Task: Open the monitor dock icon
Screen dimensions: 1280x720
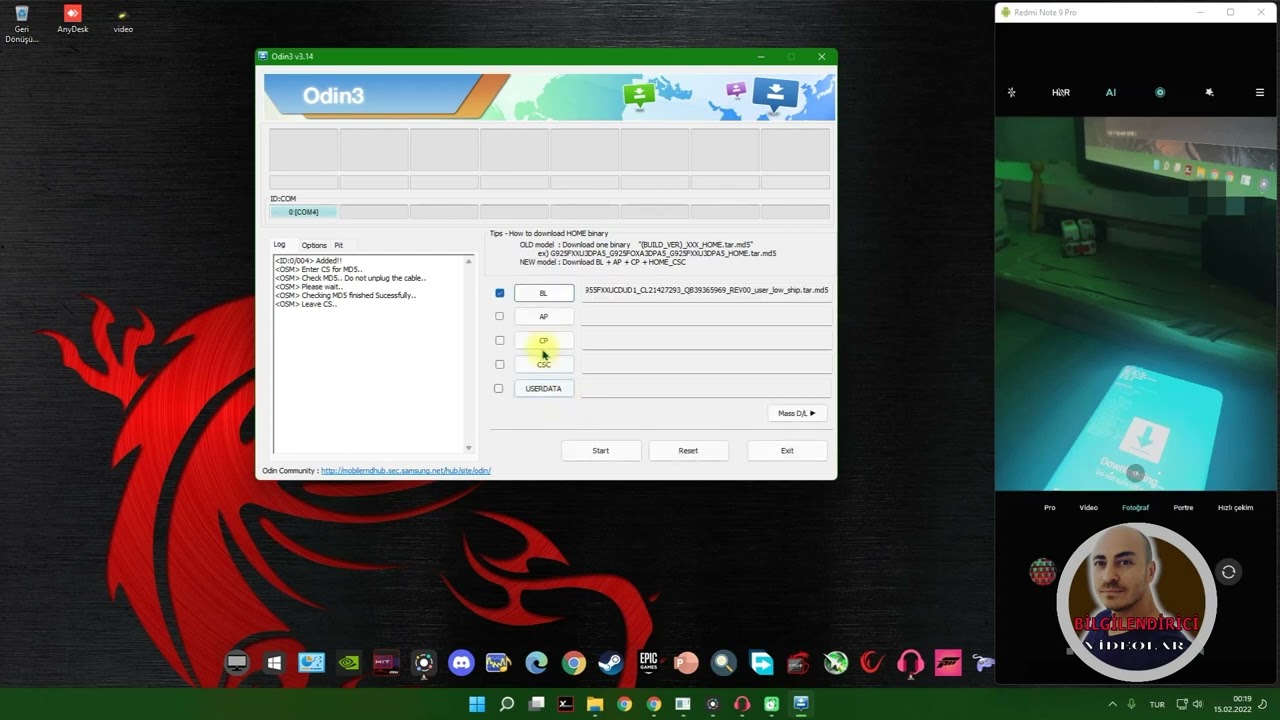Action: click(236, 662)
